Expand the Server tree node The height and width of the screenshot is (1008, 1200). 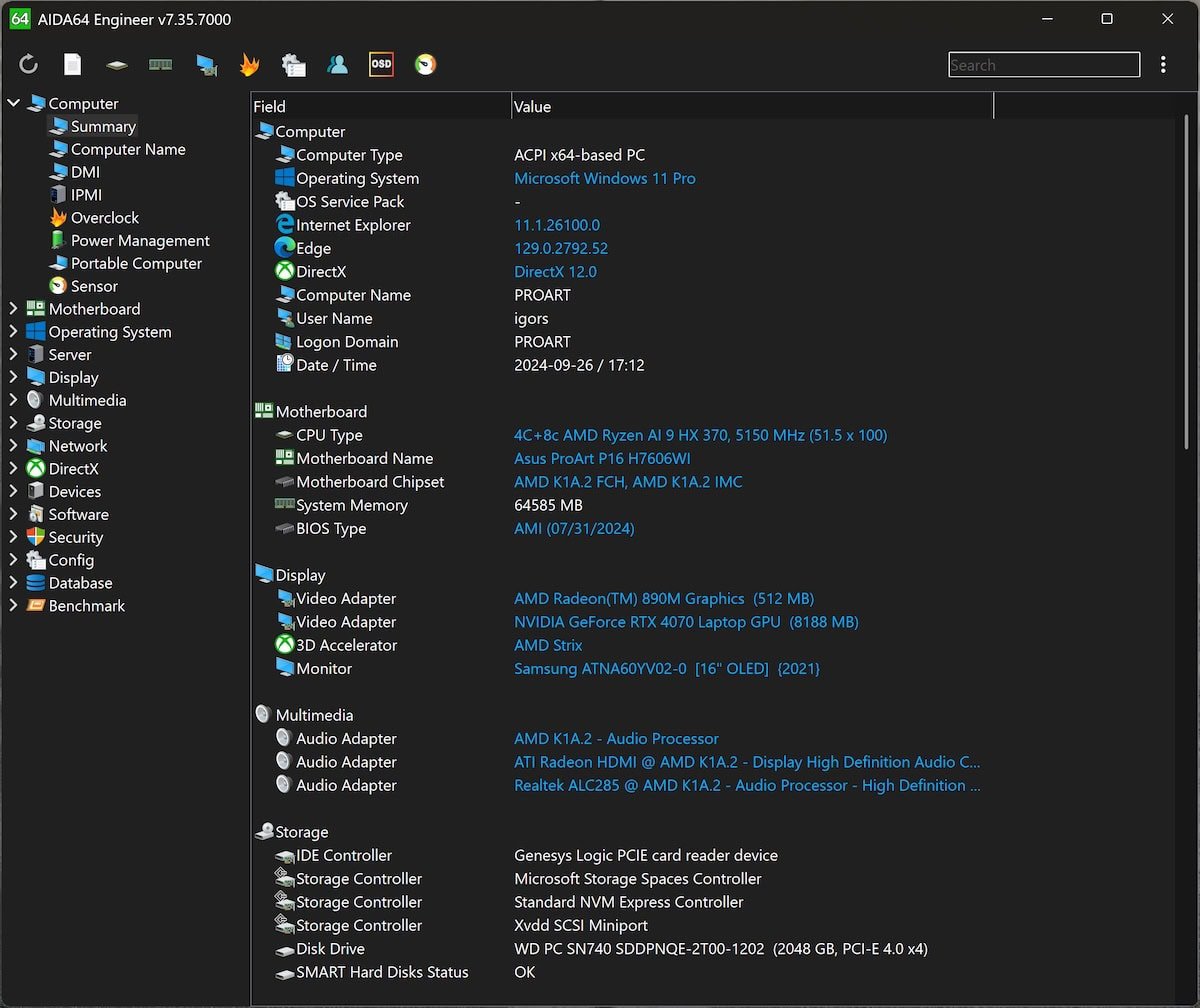coord(13,354)
